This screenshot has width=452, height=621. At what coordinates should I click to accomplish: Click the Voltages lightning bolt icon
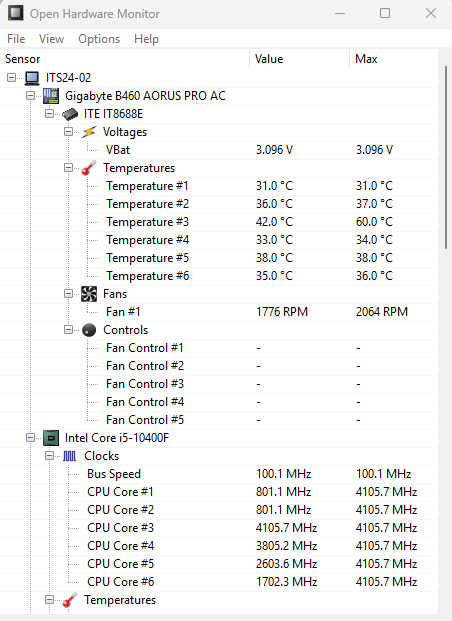point(89,132)
